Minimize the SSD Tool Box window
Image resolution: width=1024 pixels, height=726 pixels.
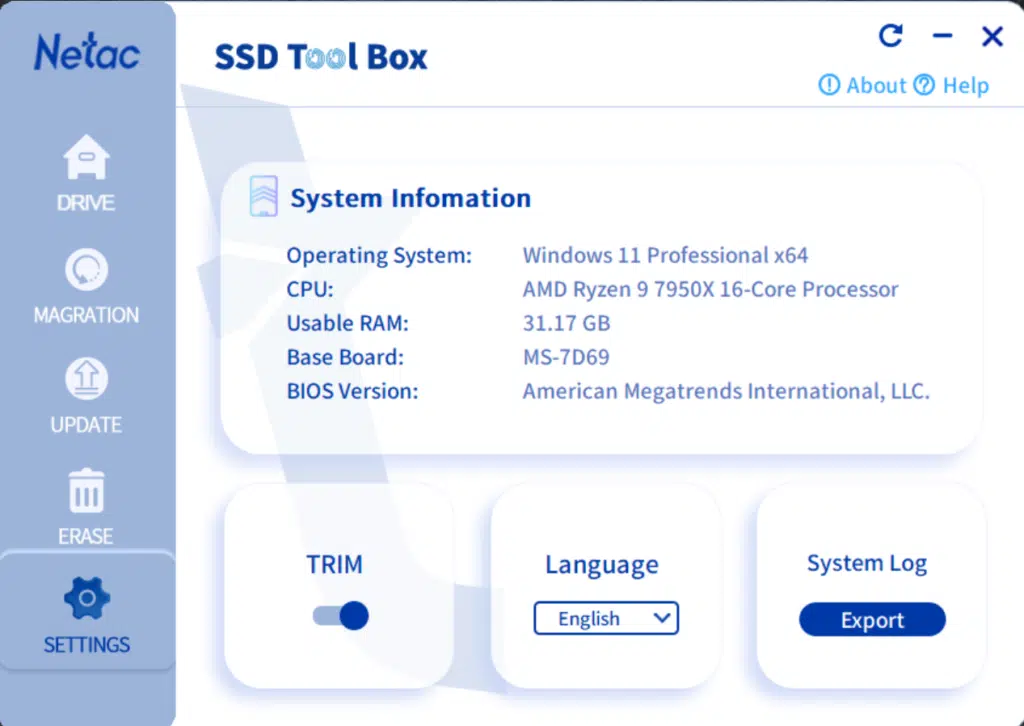click(x=942, y=36)
